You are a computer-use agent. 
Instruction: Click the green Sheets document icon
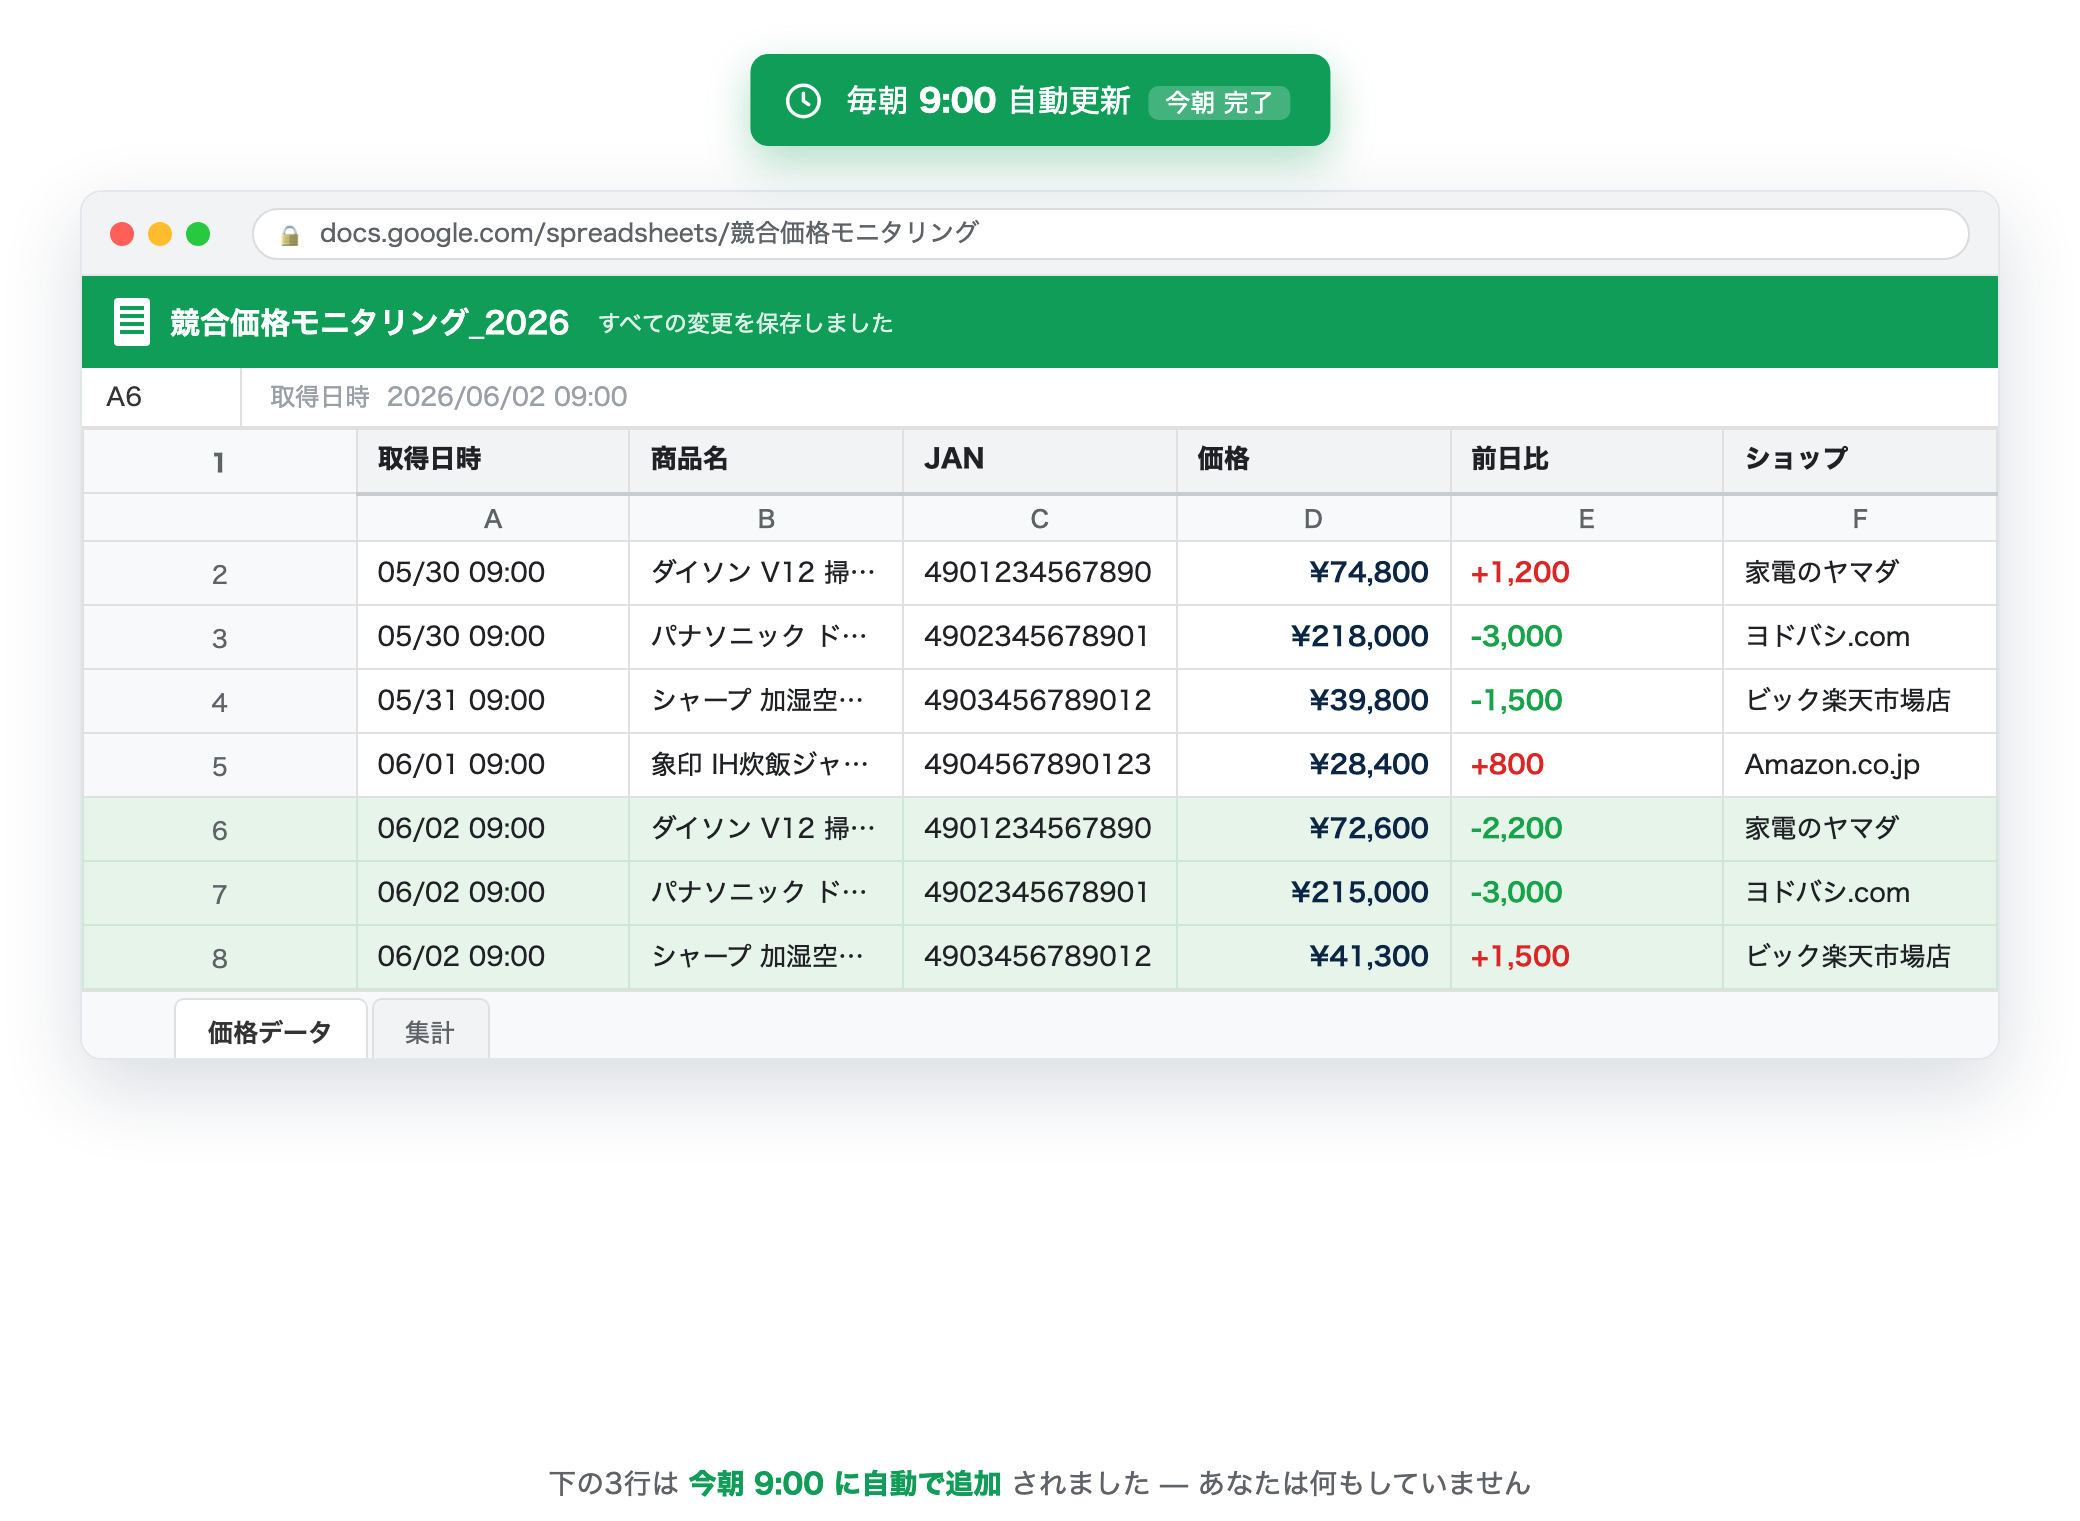click(x=132, y=322)
